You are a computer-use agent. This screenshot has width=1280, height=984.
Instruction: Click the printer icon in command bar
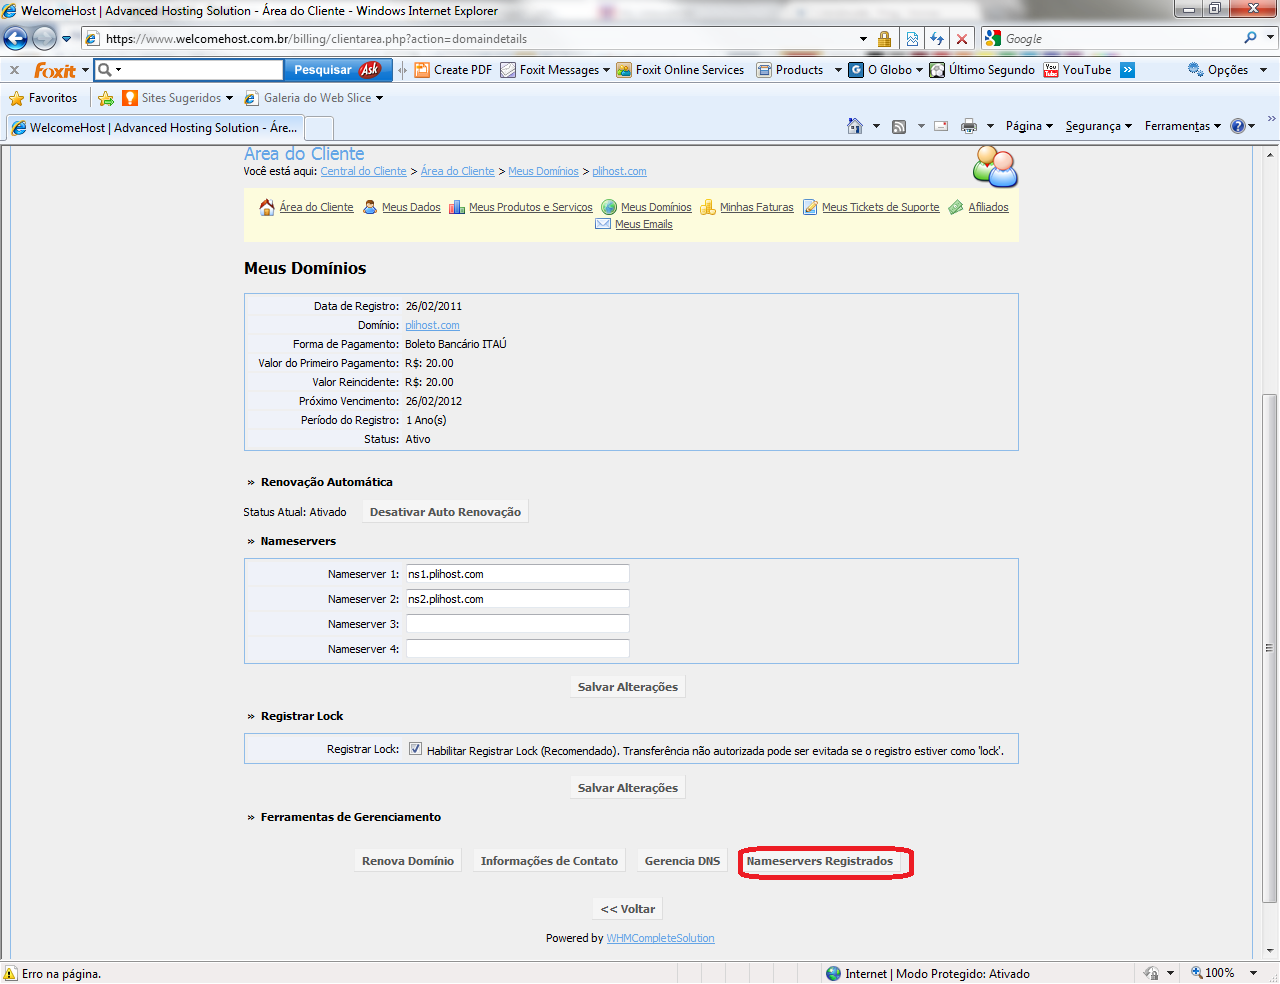coord(968,126)
